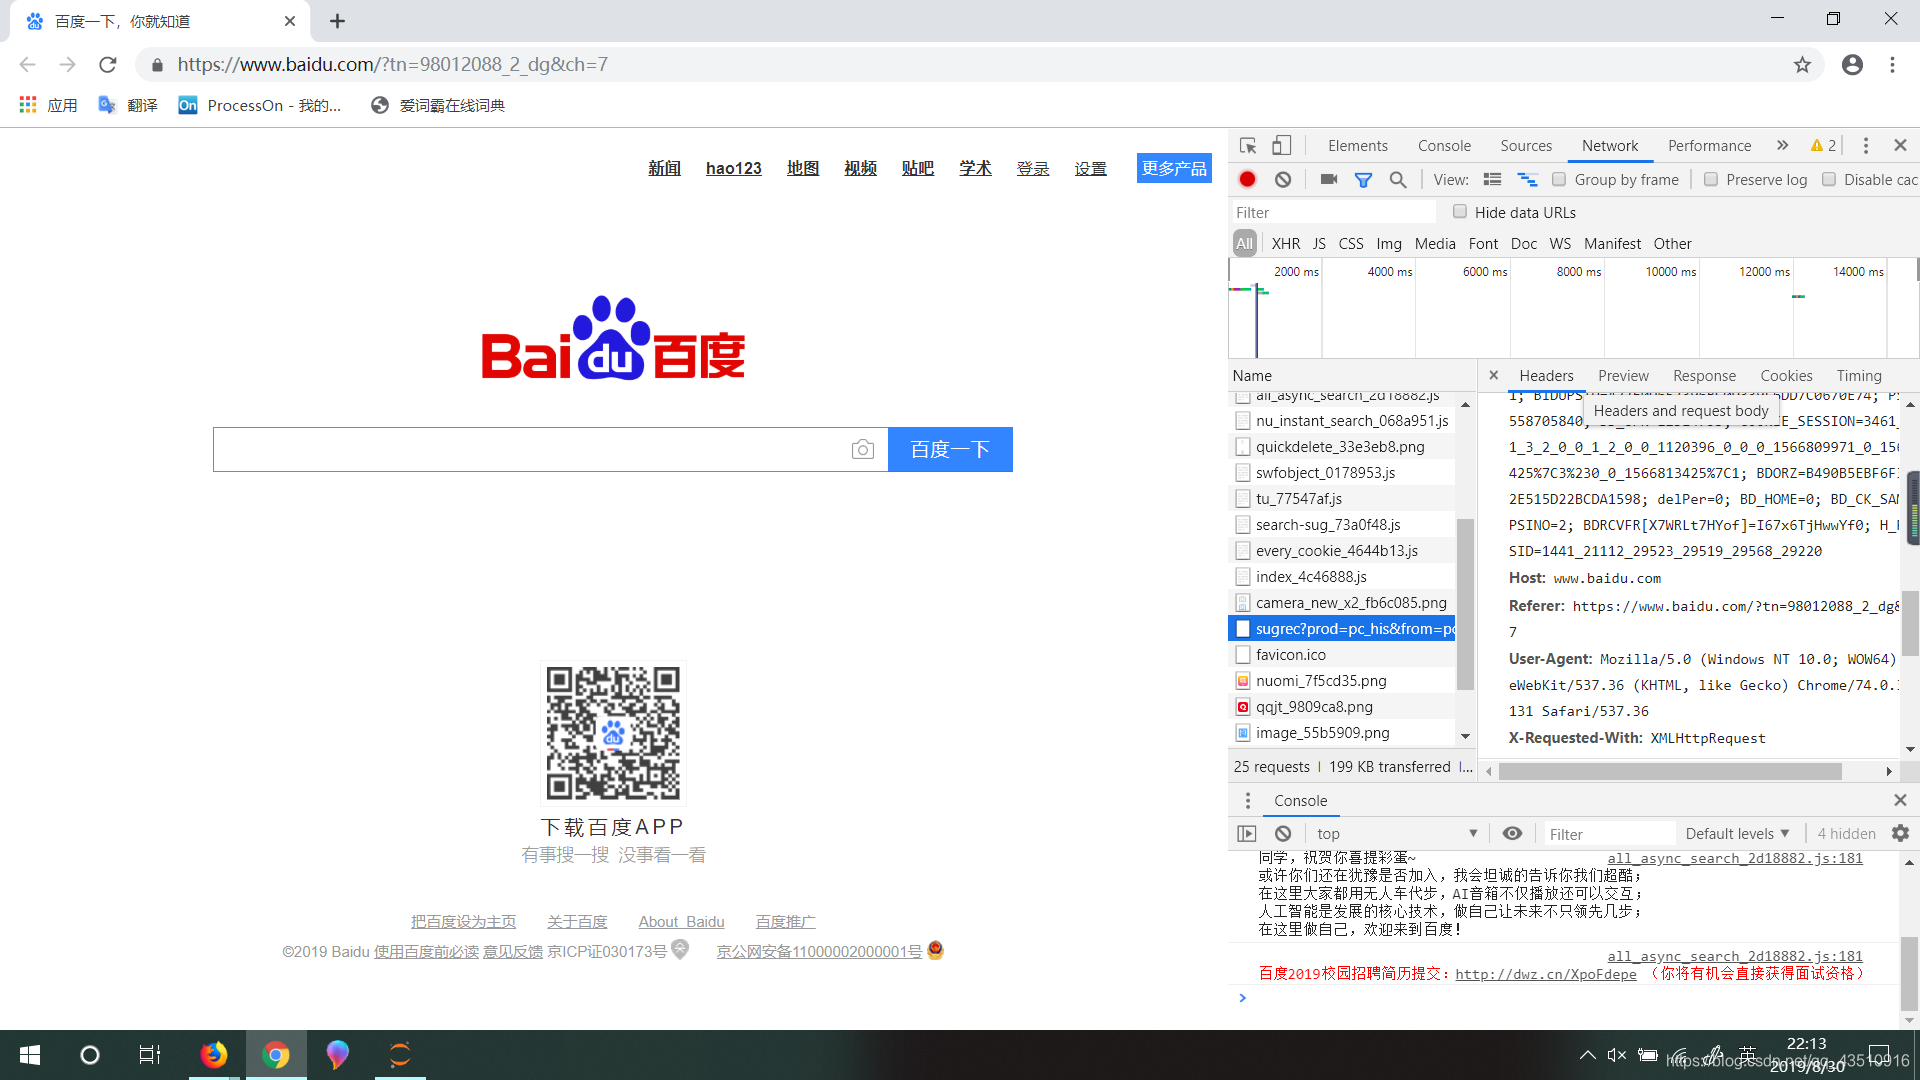Viewport: 1920px width, 1080px height.
Task: Click the console Filter field
Action: (1610, 833)
